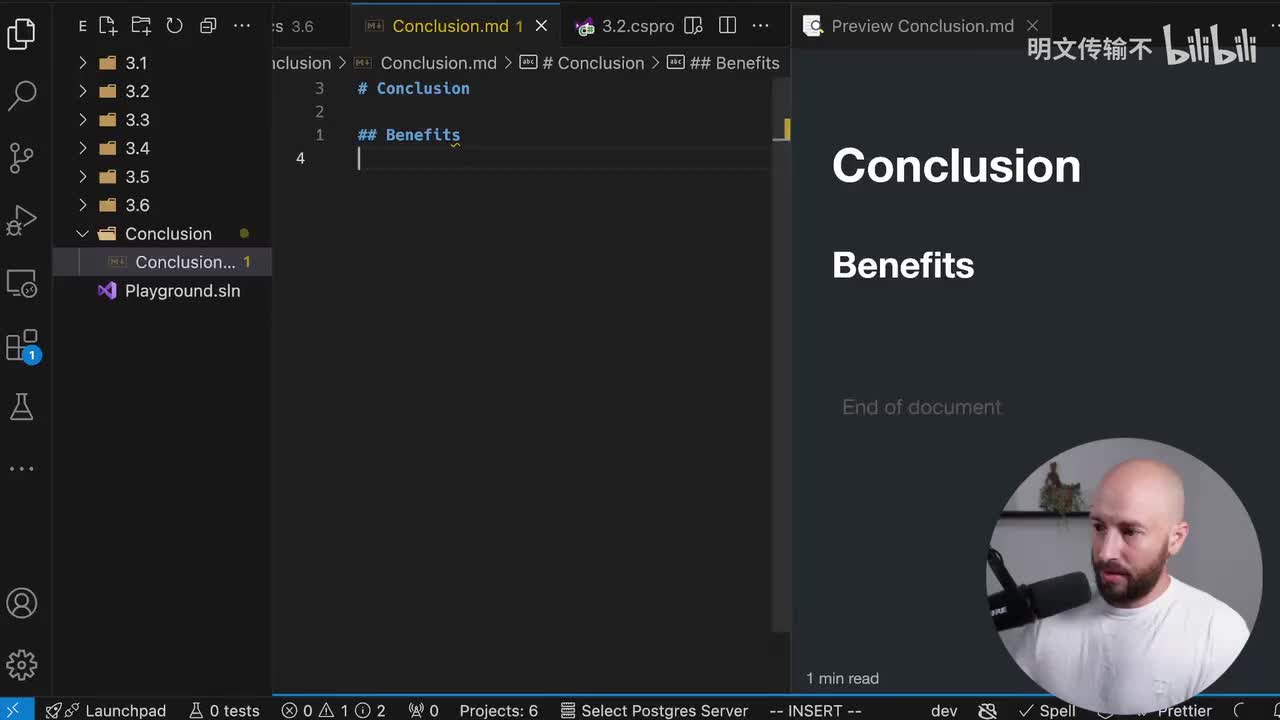The image size is (1280, 720).
Task: Switch to the Preview Conclusion.md tab
Action: pyautogui.click(x=922, y=26)
